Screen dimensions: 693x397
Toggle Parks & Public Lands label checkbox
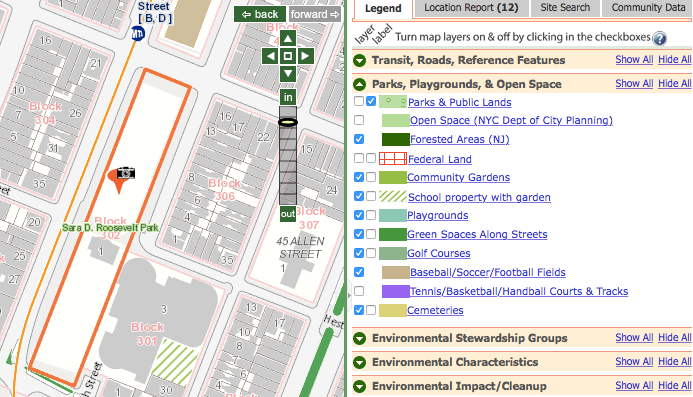(371, 101)
